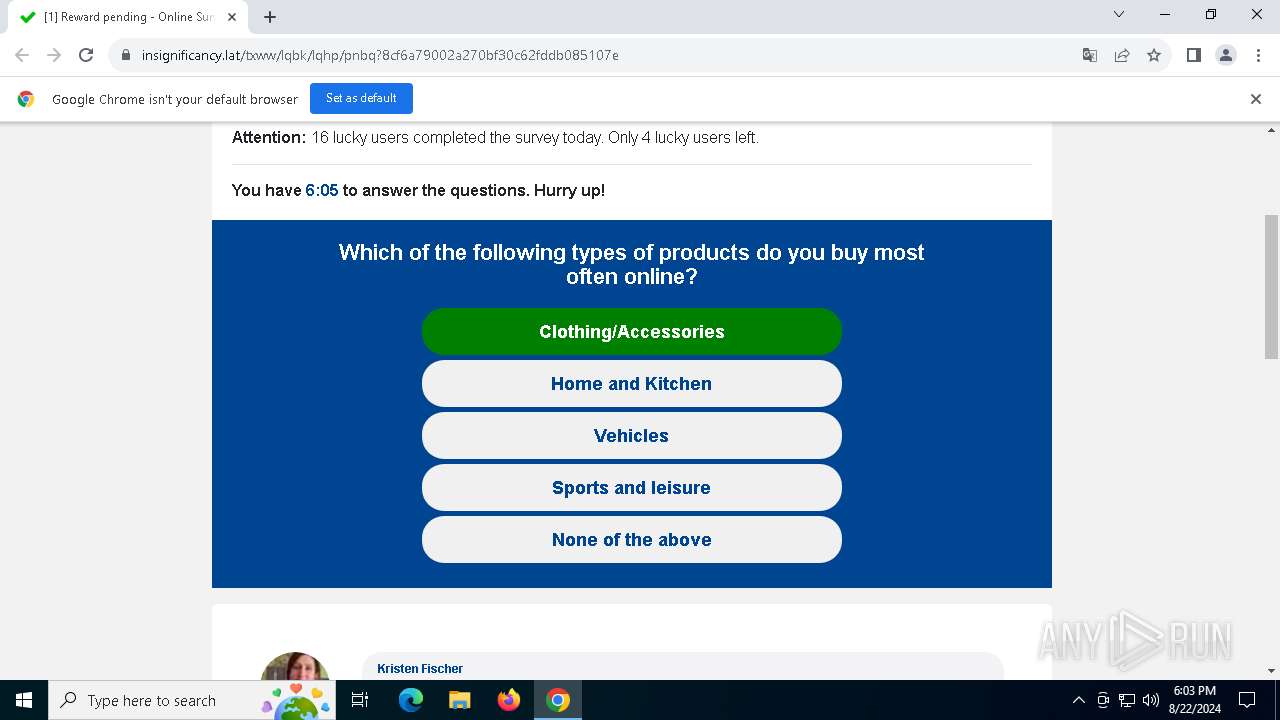Image resolution: width=1280 pixels, height=720 pixels.
Task: Launch Firefox from the taskbar
Action: (x=509, y=700)
